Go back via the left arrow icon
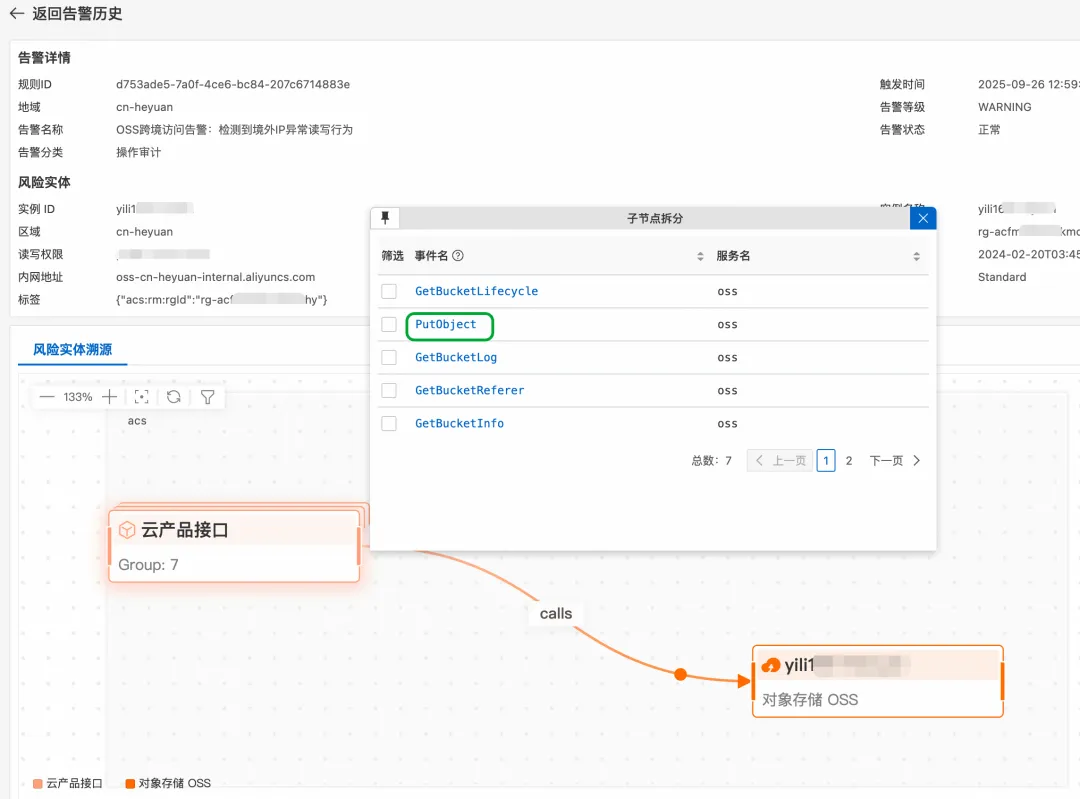 coord(17,13)
